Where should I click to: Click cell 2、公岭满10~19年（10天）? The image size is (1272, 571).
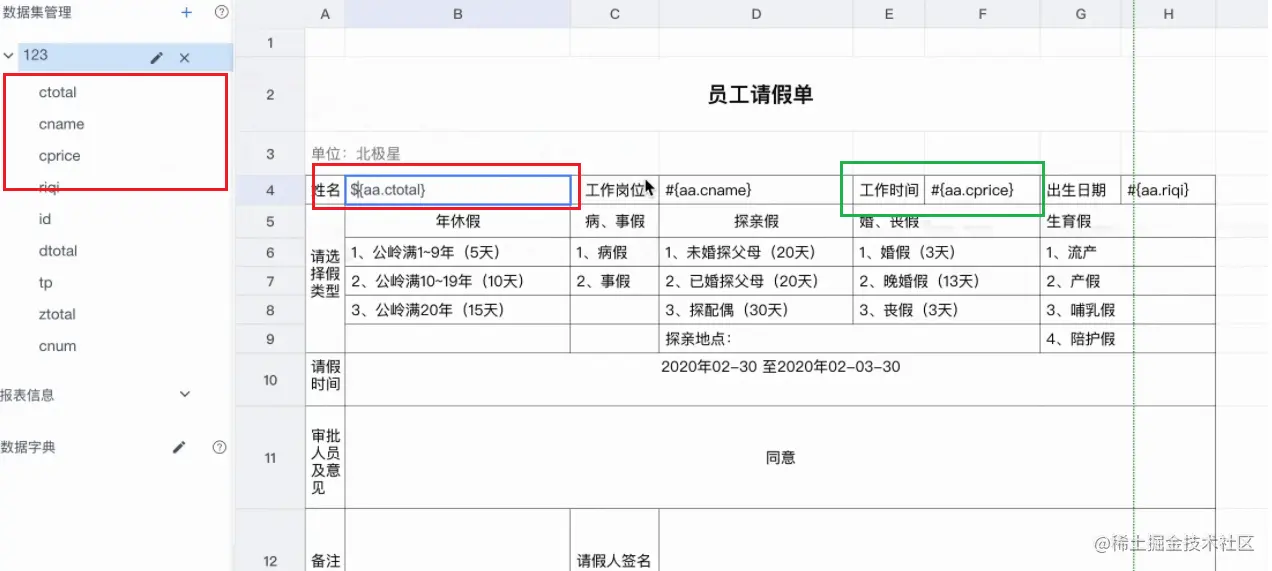[458, 282]
